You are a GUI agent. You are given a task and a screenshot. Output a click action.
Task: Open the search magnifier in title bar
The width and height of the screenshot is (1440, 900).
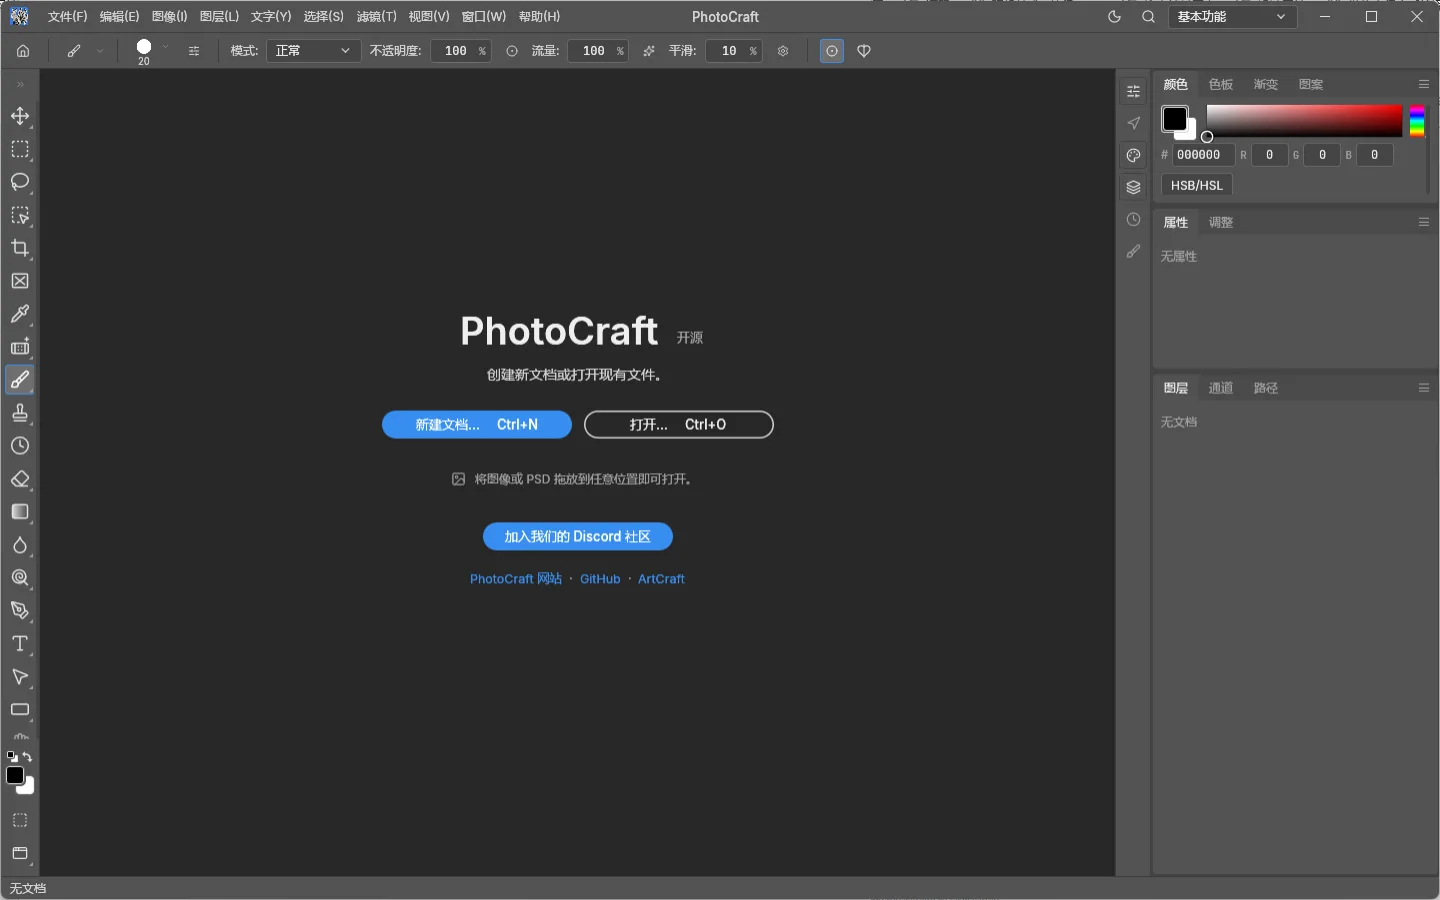[1148, 17]
